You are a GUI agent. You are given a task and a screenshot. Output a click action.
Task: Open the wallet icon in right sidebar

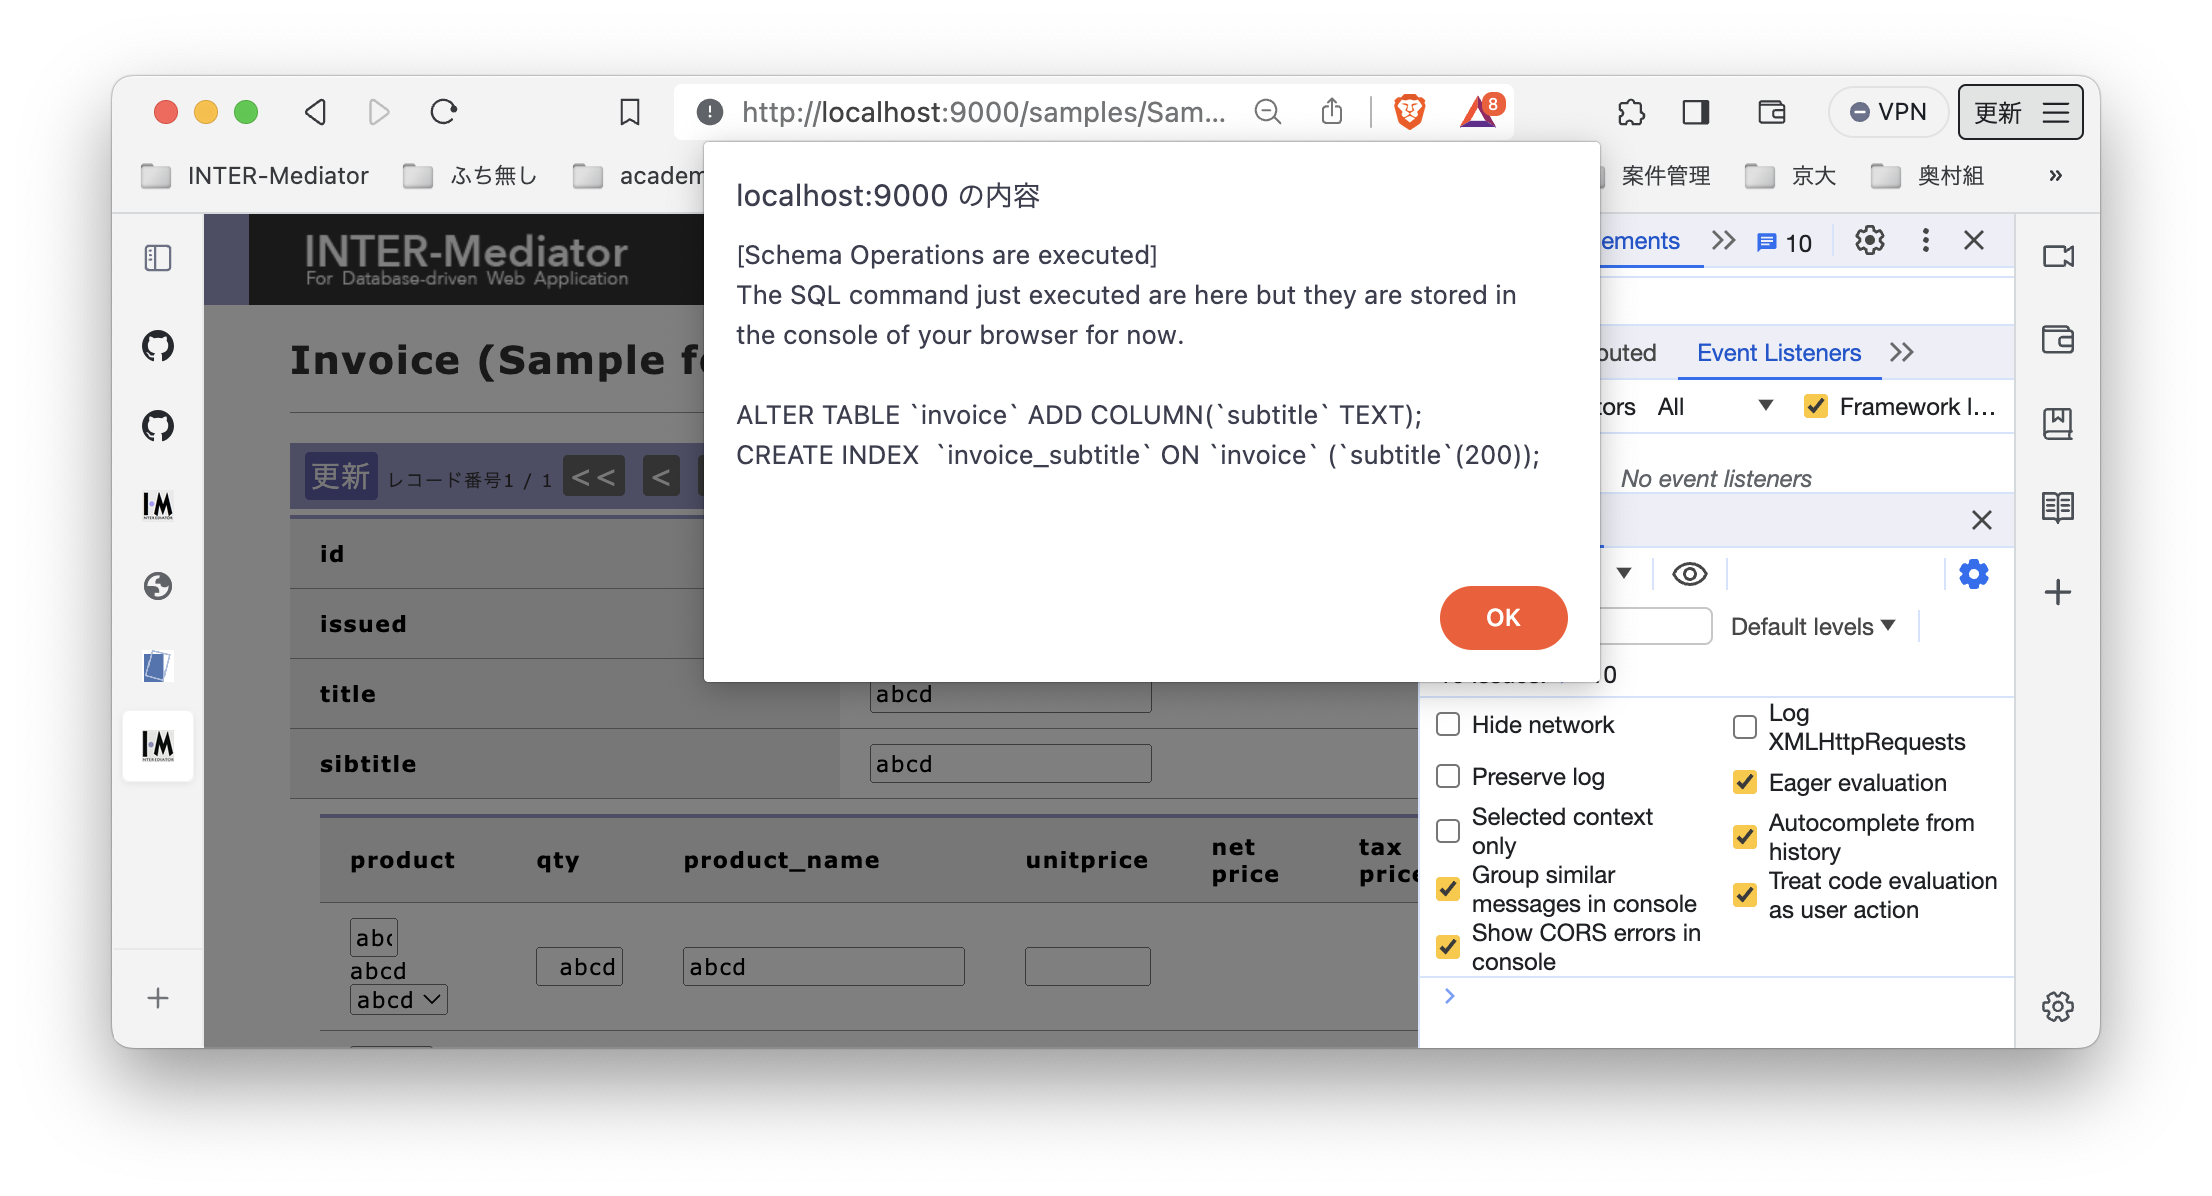2058,340
